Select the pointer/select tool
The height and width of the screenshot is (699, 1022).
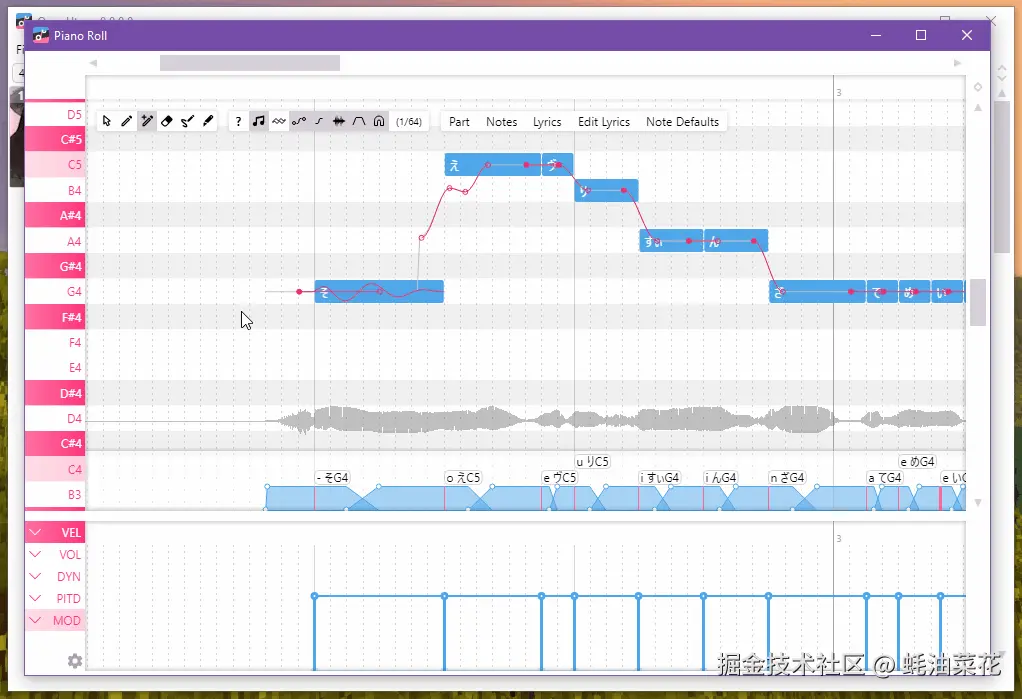click(x=107, y=120)
